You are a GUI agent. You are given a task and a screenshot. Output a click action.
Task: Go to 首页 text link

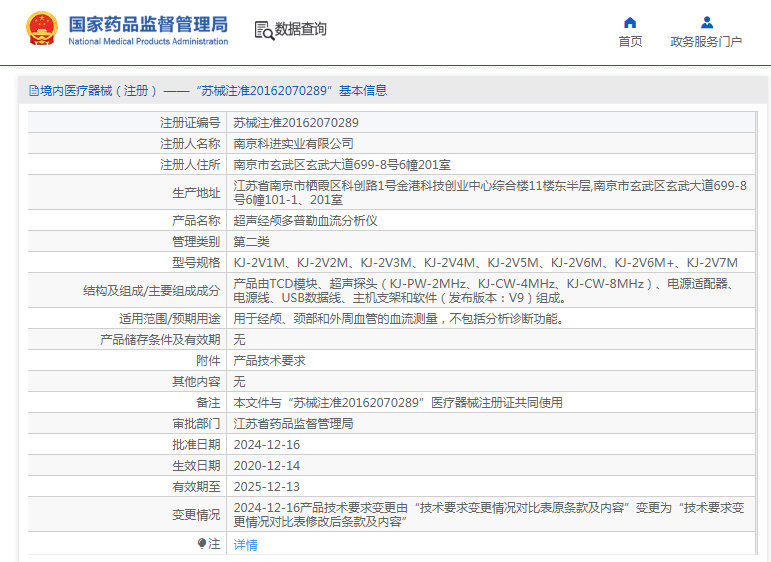pos(630,42)
